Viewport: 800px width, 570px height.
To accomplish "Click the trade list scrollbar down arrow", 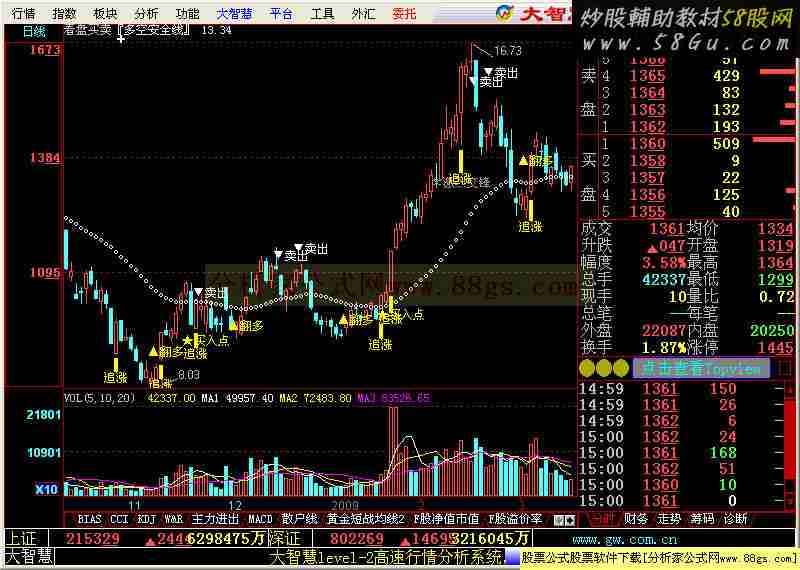I will pos(791,503).
